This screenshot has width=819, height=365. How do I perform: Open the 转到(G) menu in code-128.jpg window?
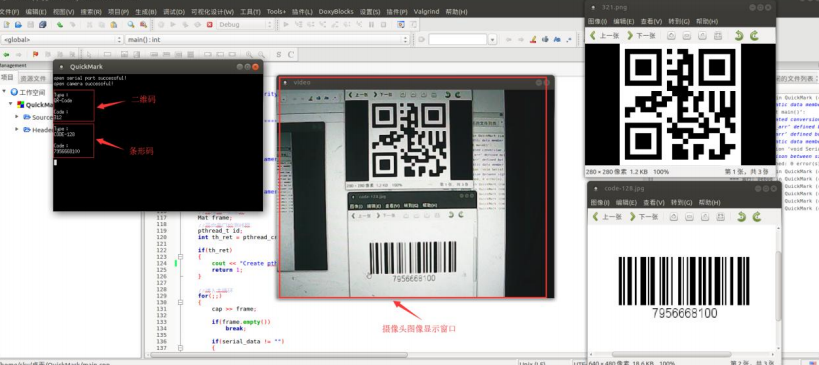coord(681,203)
